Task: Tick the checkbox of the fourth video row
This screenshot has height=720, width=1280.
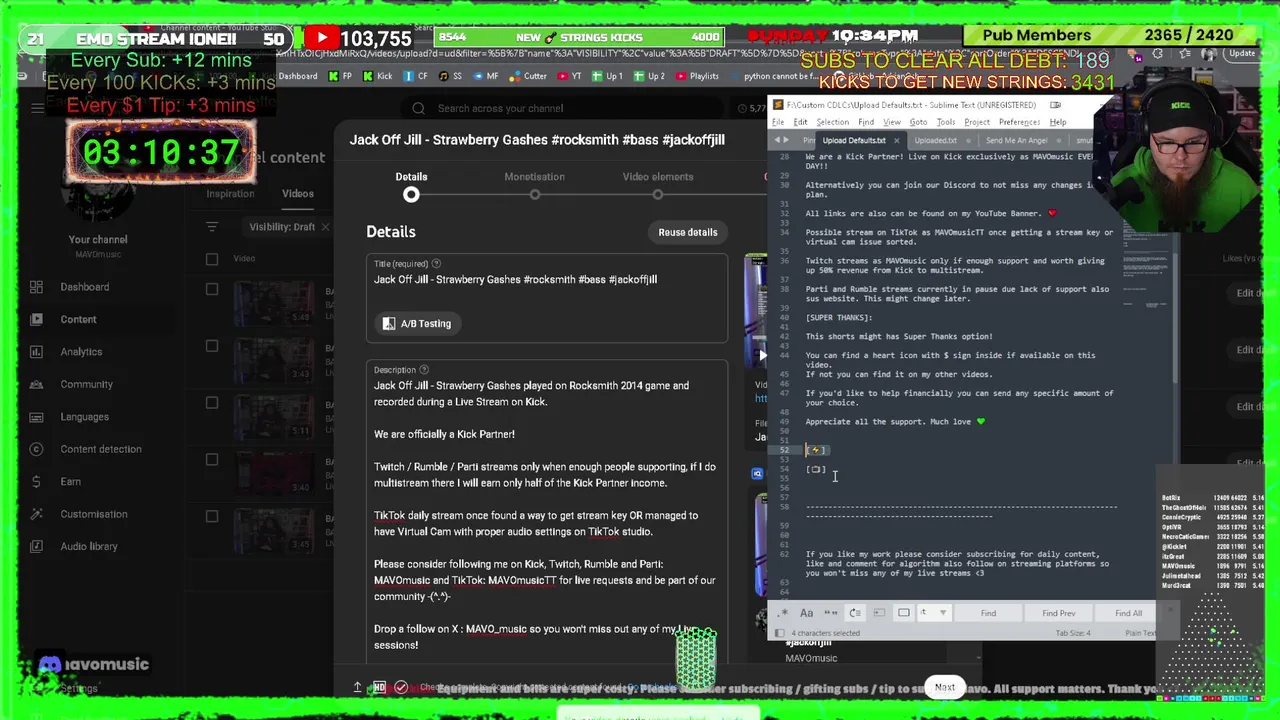Action: point(212,460)
